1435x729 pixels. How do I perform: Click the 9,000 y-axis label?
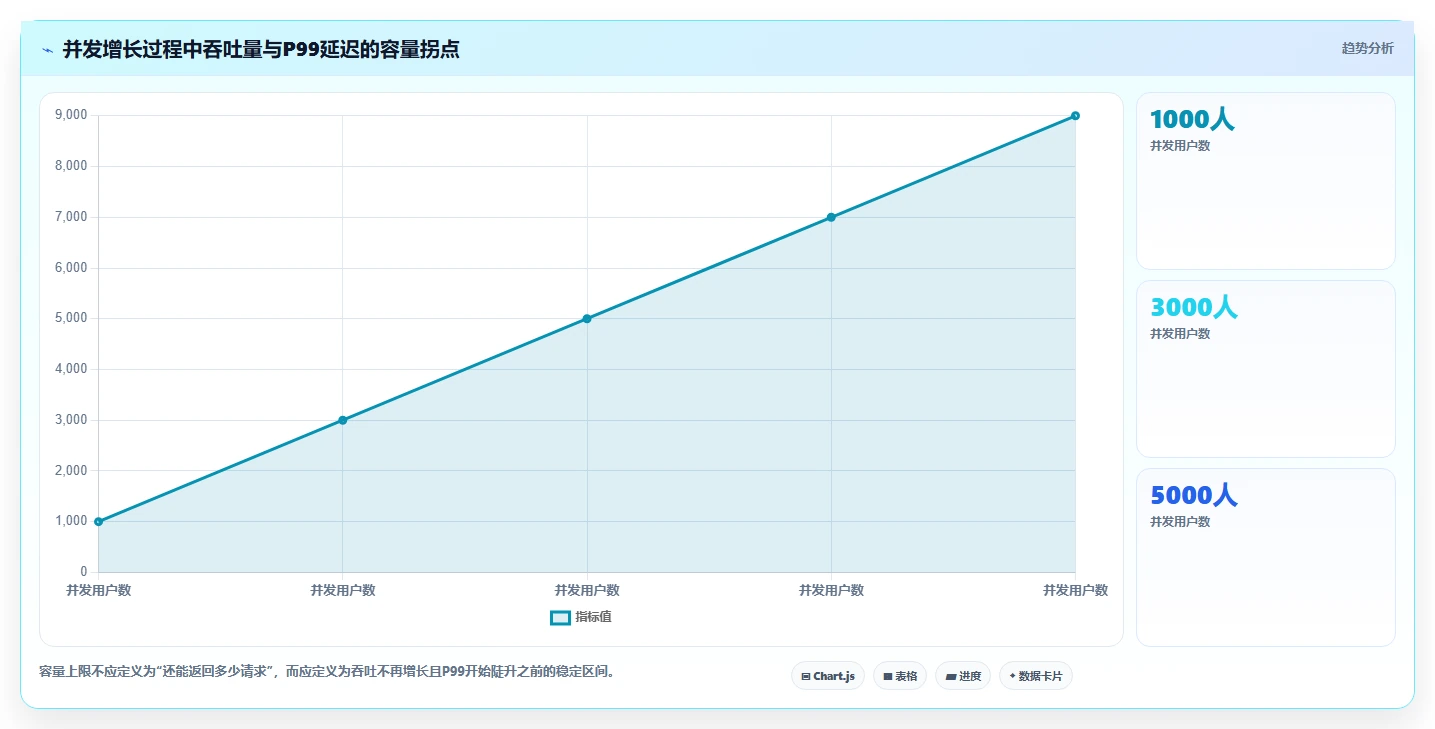(71, 115)
